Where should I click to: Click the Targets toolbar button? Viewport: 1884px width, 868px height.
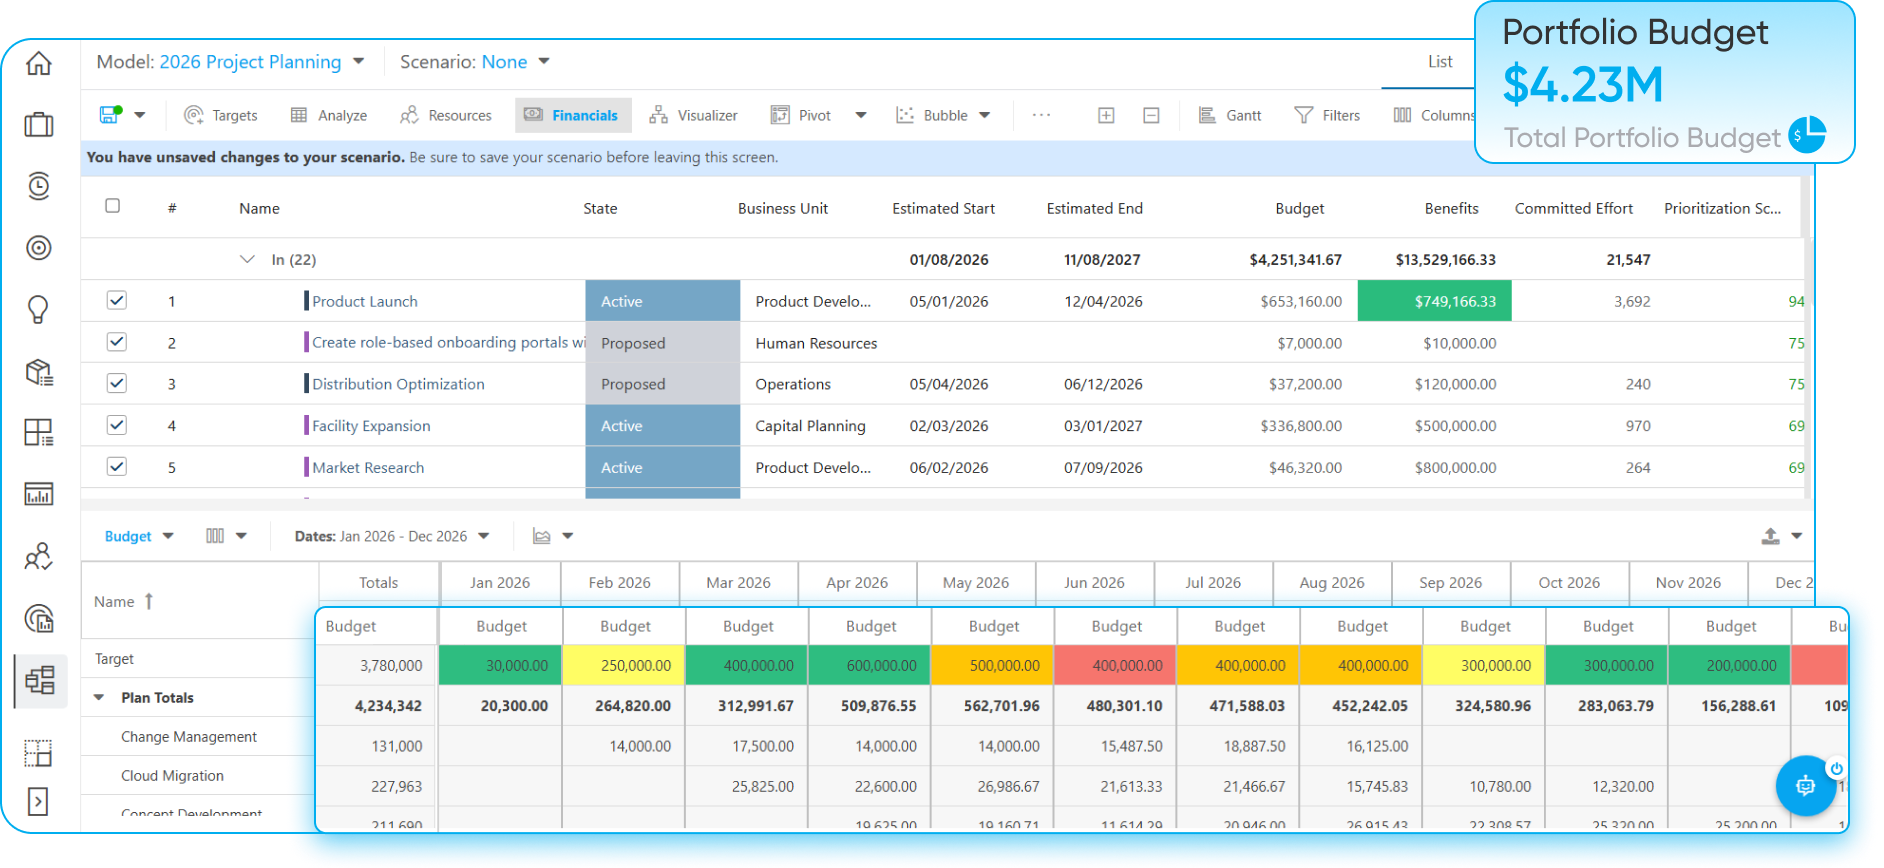click(x=221, y=115)
